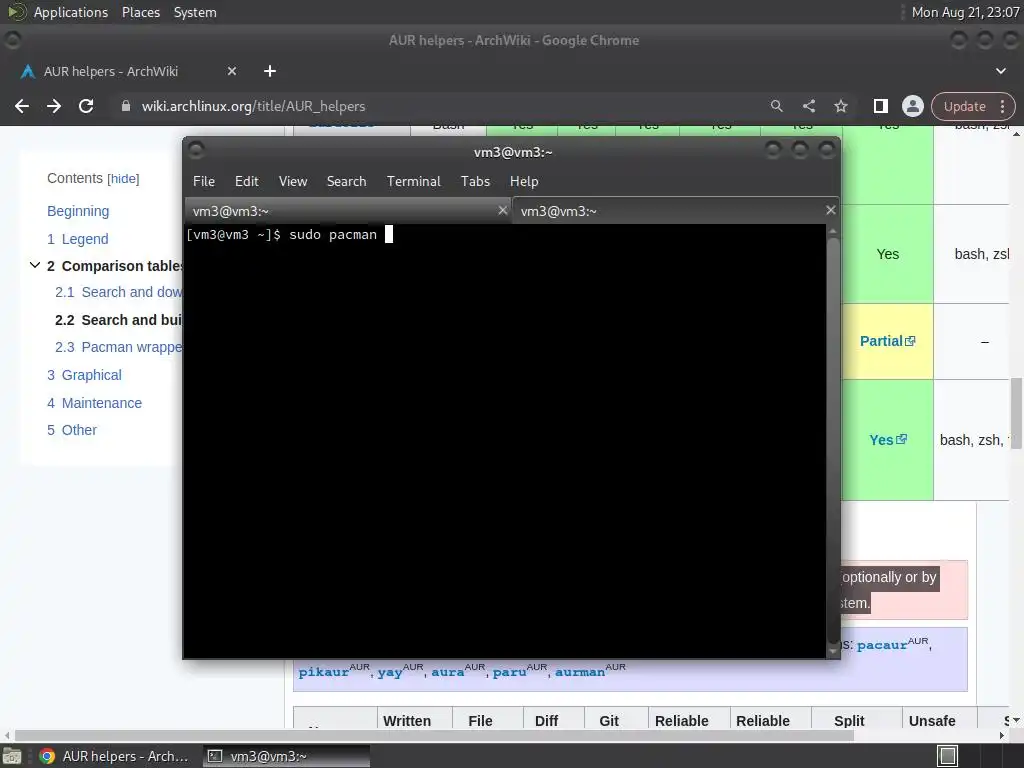Toggle the Chrome side panel
Screen dimensions: 1024x768
[x=880, y=106]
